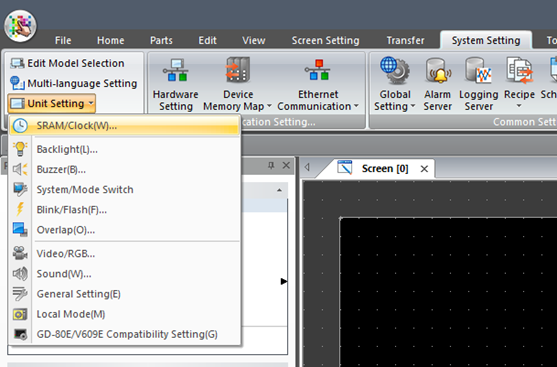This screenshot has height=367, width=557.
Task: Click the tab scroll-left arrow
Action: [x=307, y=167]
